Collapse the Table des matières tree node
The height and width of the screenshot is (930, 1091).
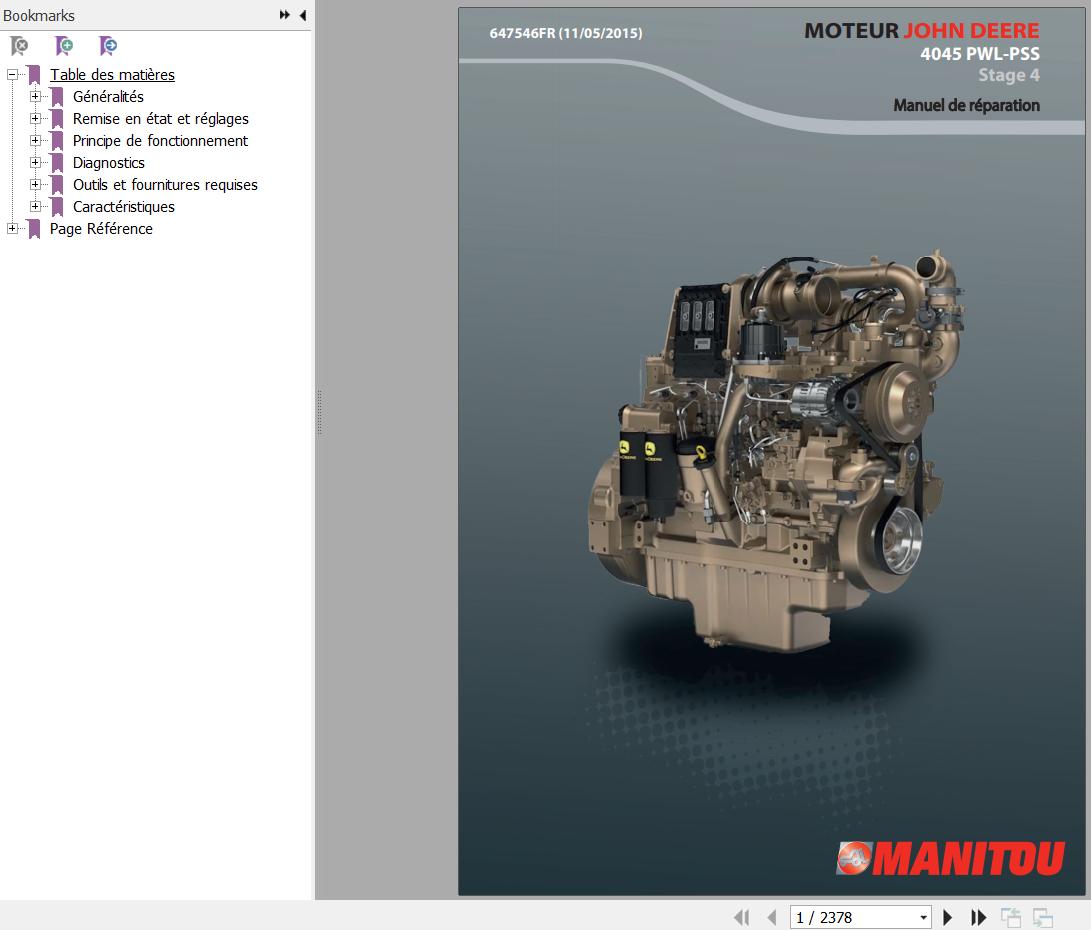click(x=13, y=74)
